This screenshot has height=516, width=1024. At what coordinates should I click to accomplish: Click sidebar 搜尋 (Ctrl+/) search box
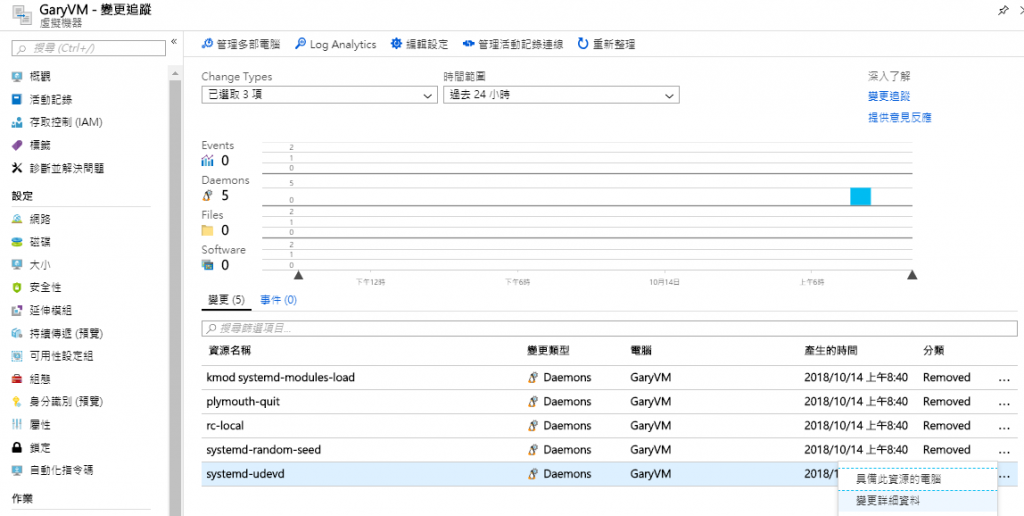coord(89,48)
